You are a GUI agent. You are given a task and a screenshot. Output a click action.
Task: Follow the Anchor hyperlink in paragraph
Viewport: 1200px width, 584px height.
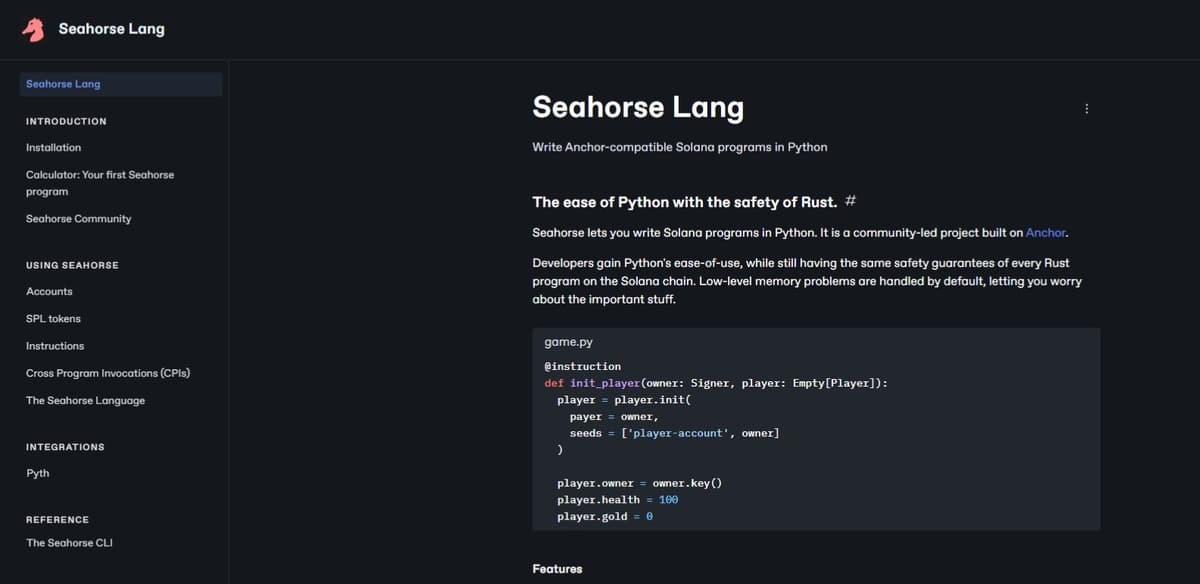pos(1046,232)
